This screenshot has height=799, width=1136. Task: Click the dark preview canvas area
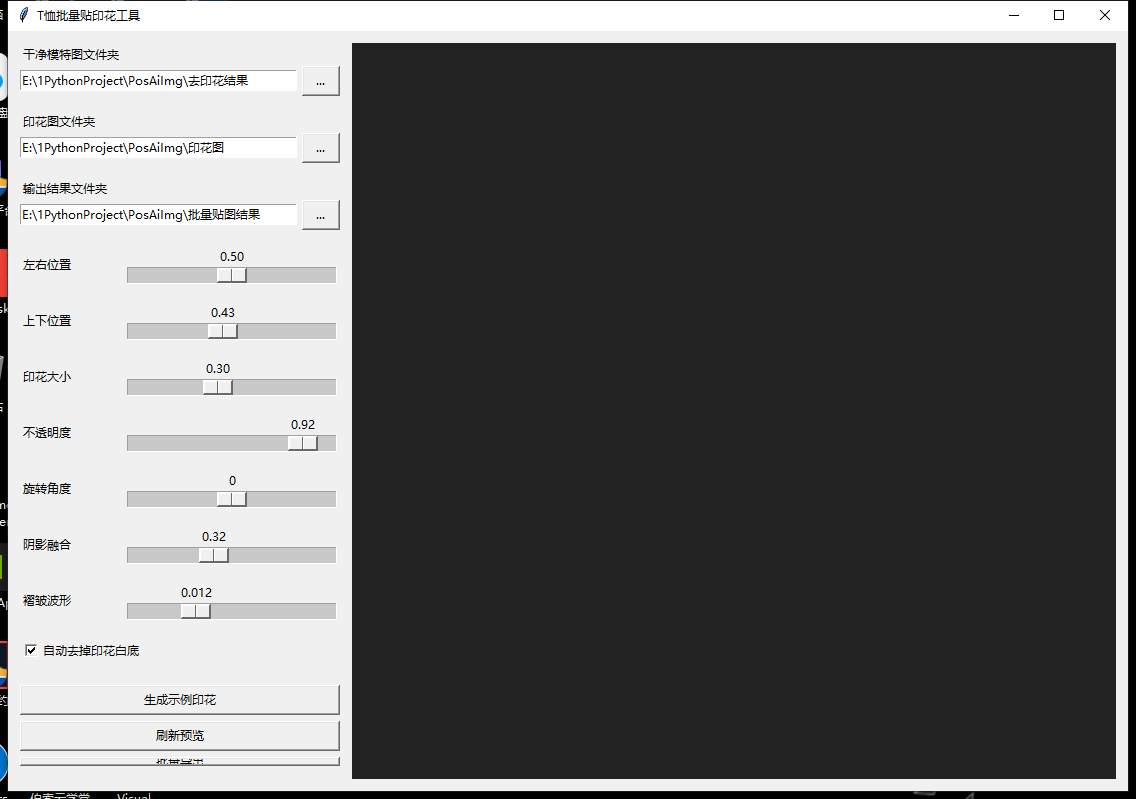(x=733, y=411)
